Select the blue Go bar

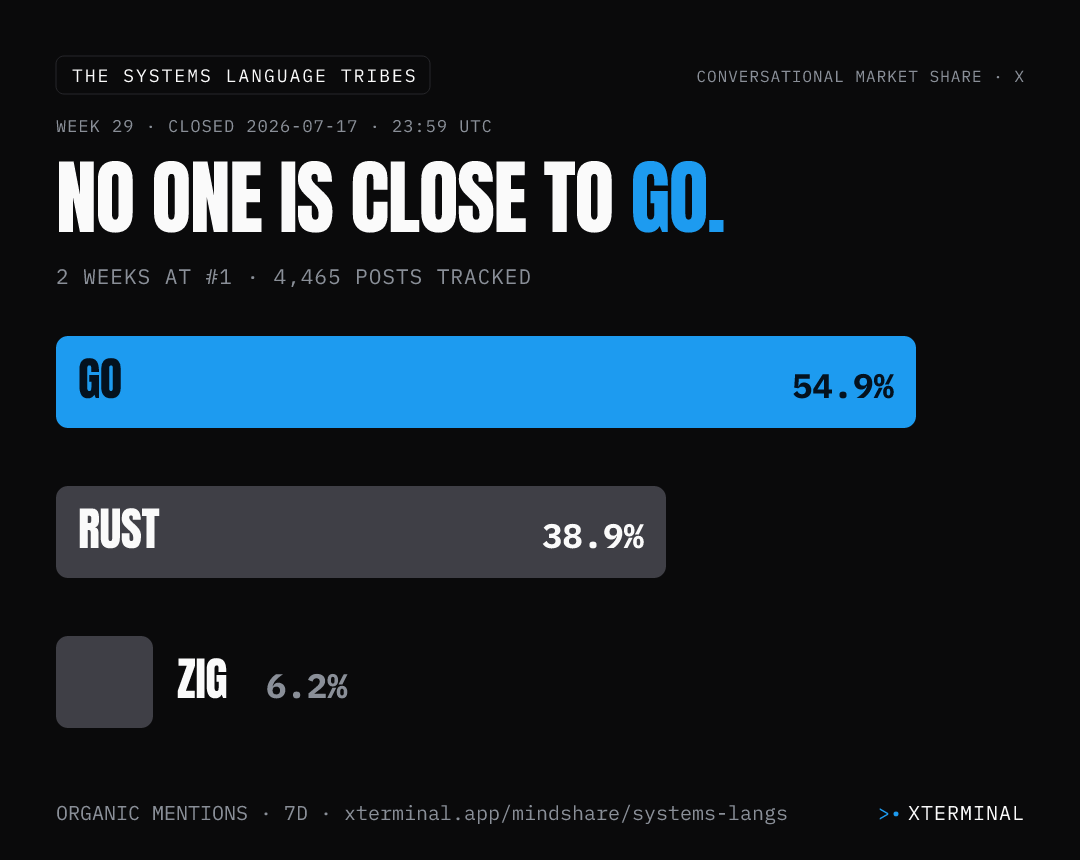tap(486, 382)
